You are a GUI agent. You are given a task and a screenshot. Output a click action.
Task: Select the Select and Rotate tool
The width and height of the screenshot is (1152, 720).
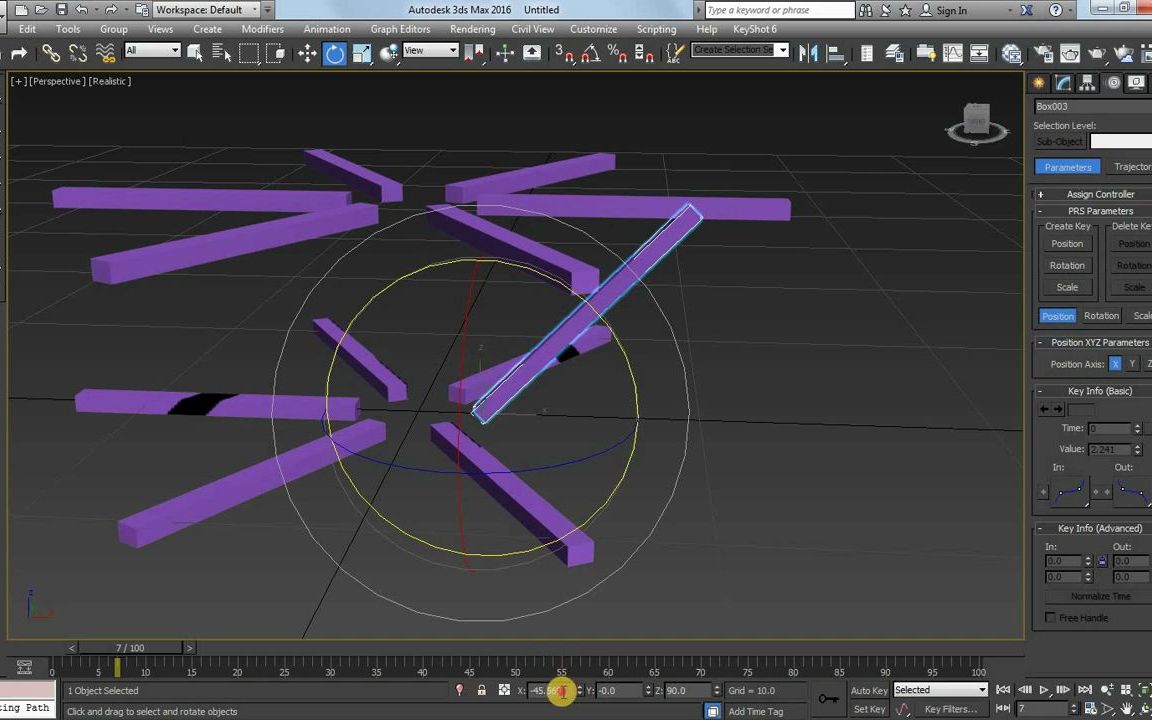point(335,52)
